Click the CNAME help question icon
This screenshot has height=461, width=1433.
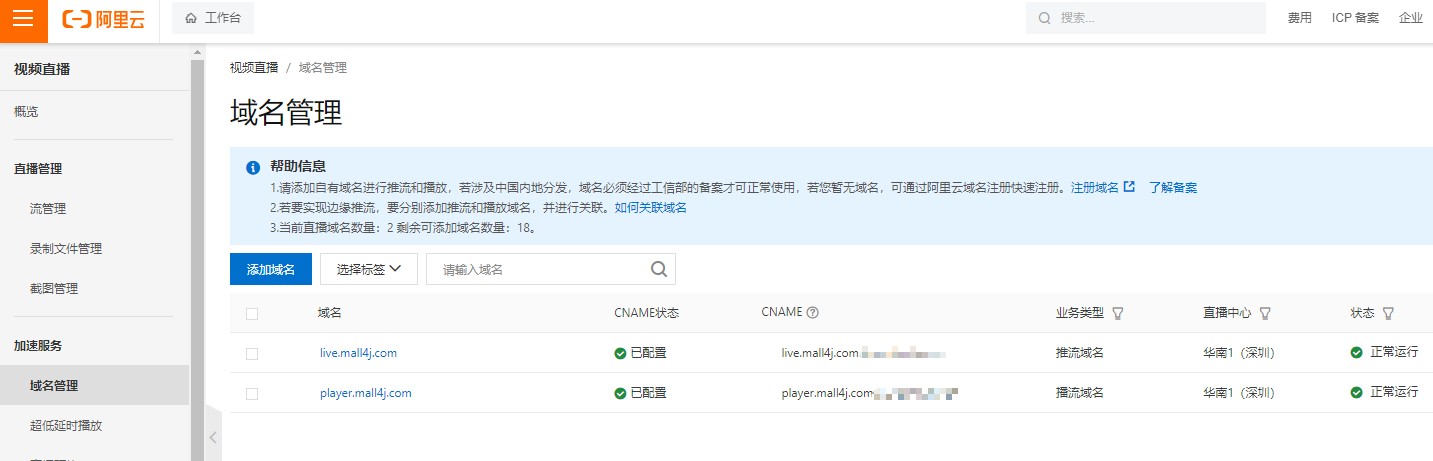813,313
